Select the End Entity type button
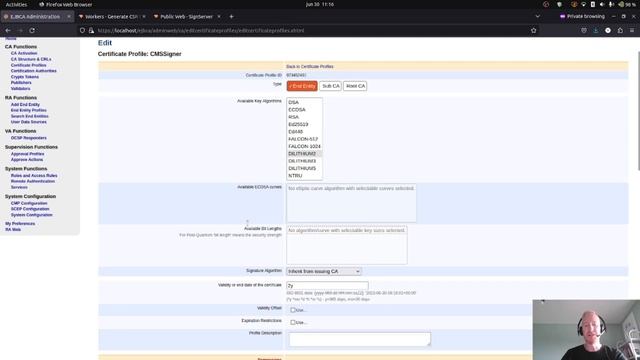640x360 pixels. 302,86
